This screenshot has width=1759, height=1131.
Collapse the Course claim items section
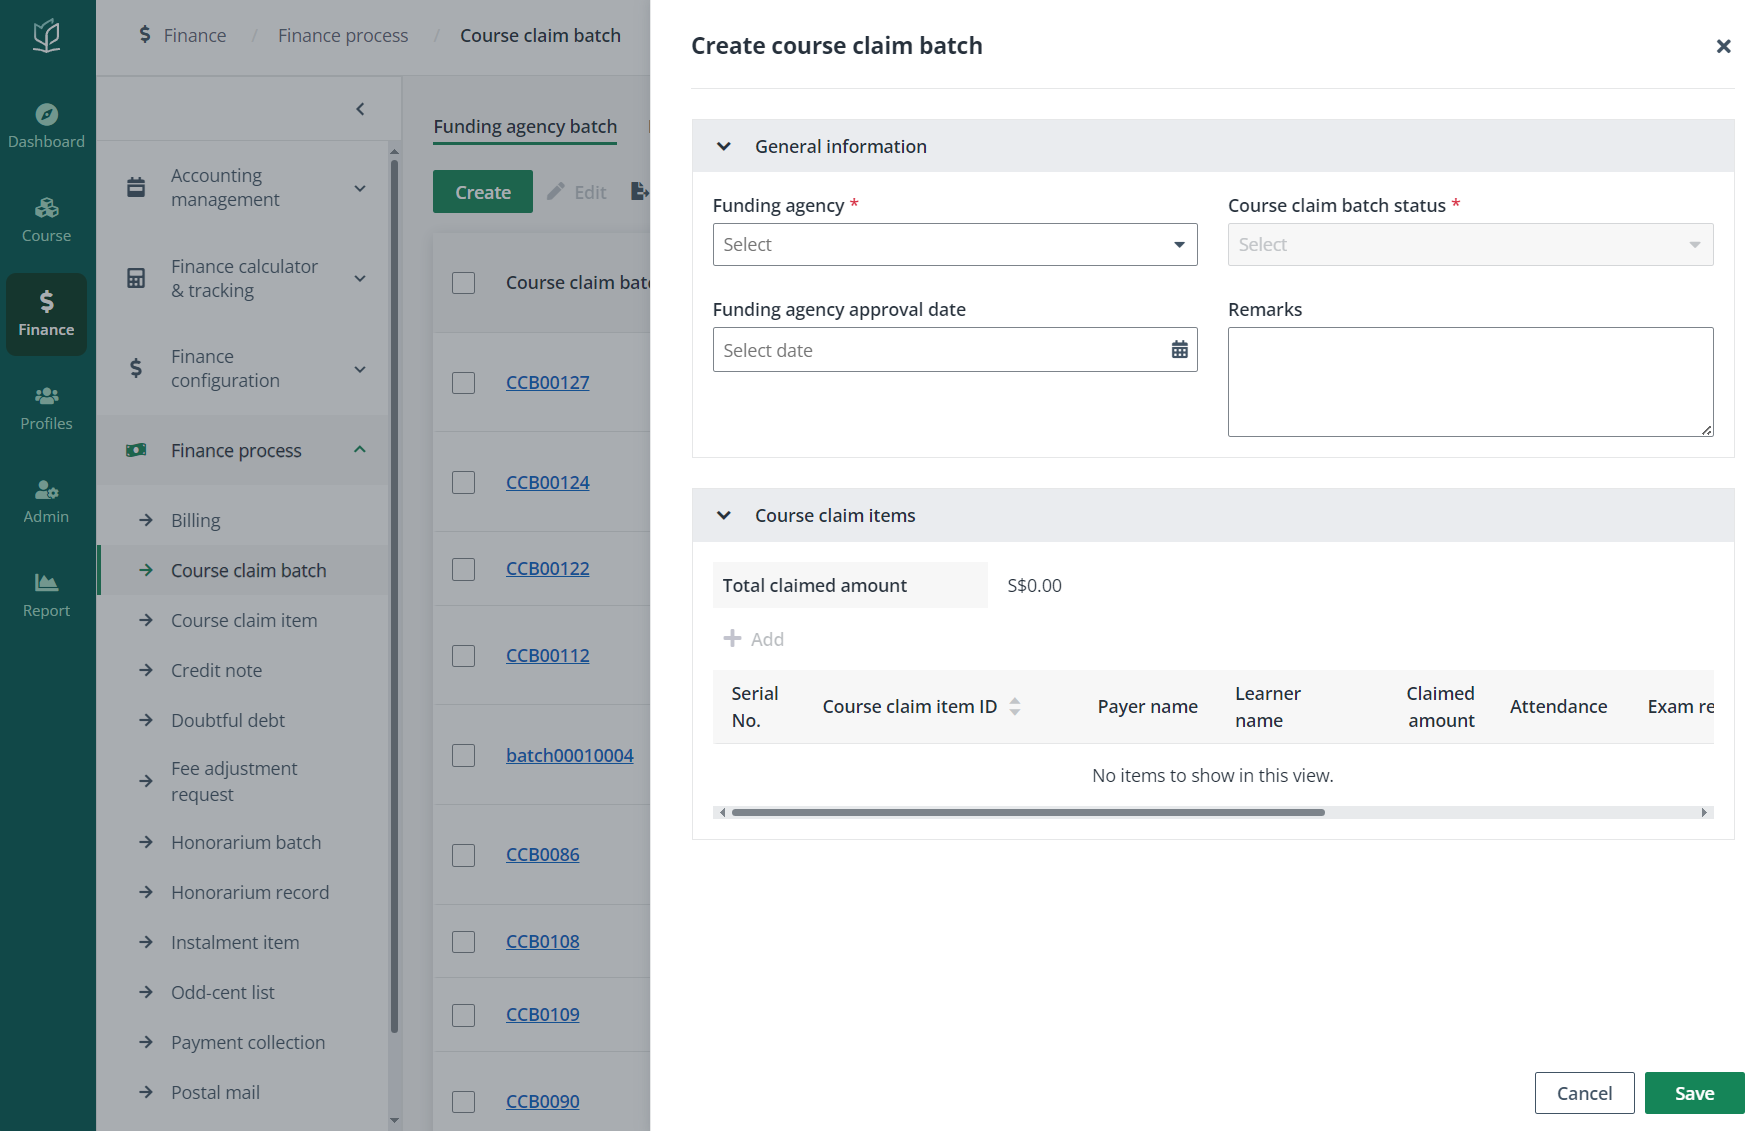[724, 515]
